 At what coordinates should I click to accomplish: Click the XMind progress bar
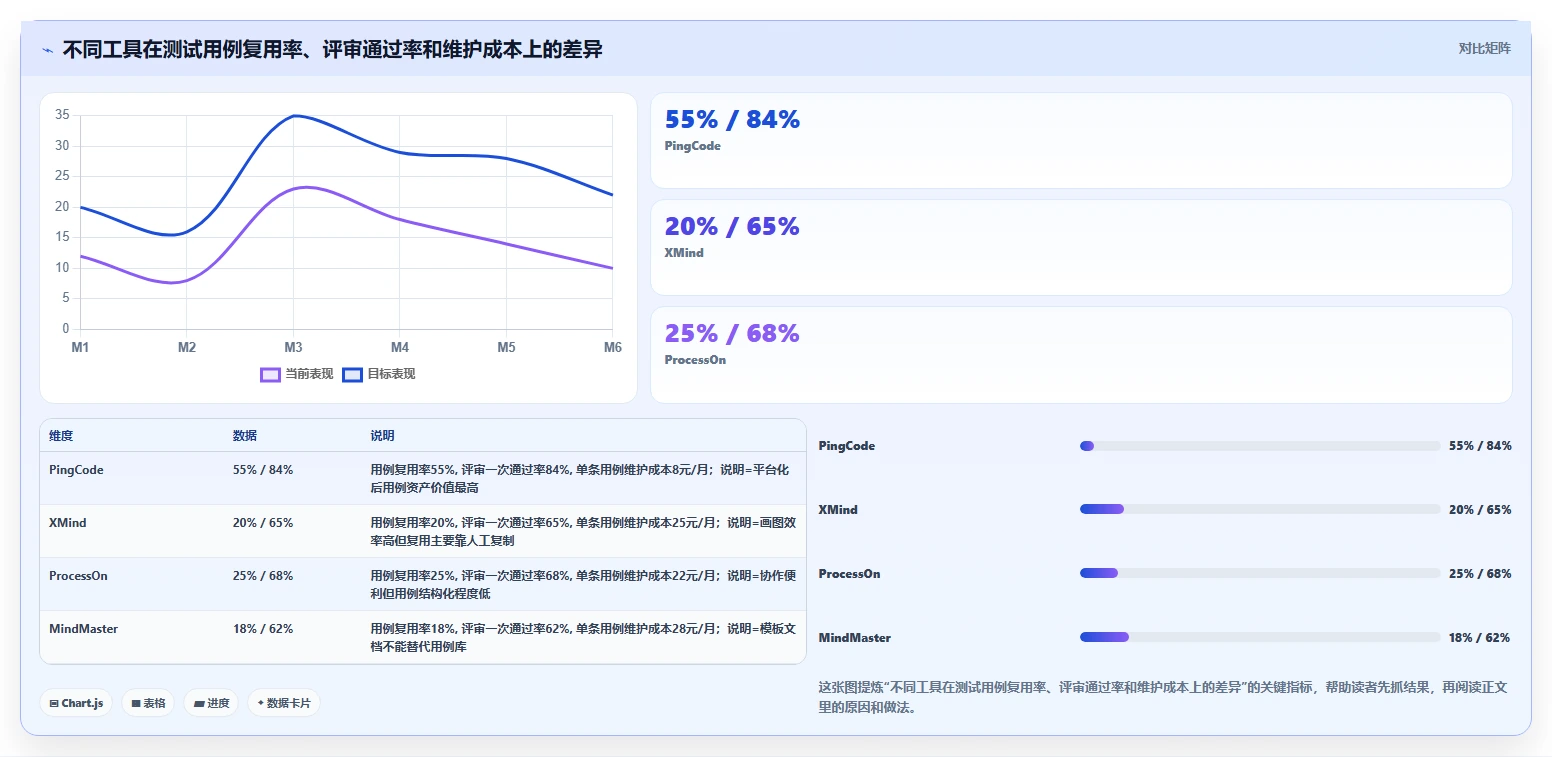point(1260,510)
